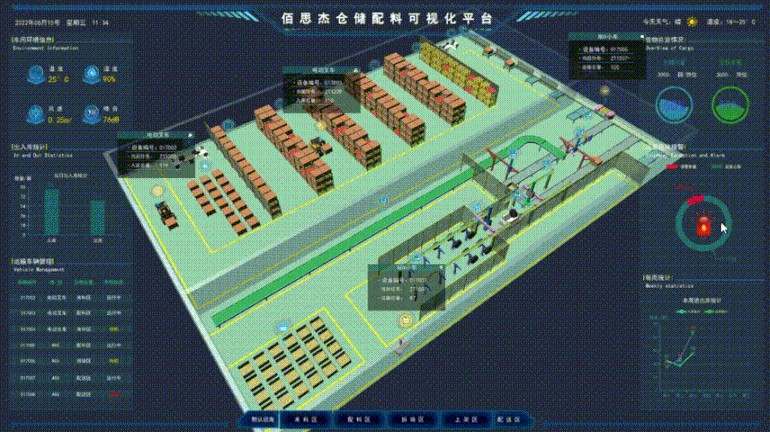The height and width of the screenshot is (432, 770).
Task: Click the right green bar in In/Out chart
Action: [97, 217]
